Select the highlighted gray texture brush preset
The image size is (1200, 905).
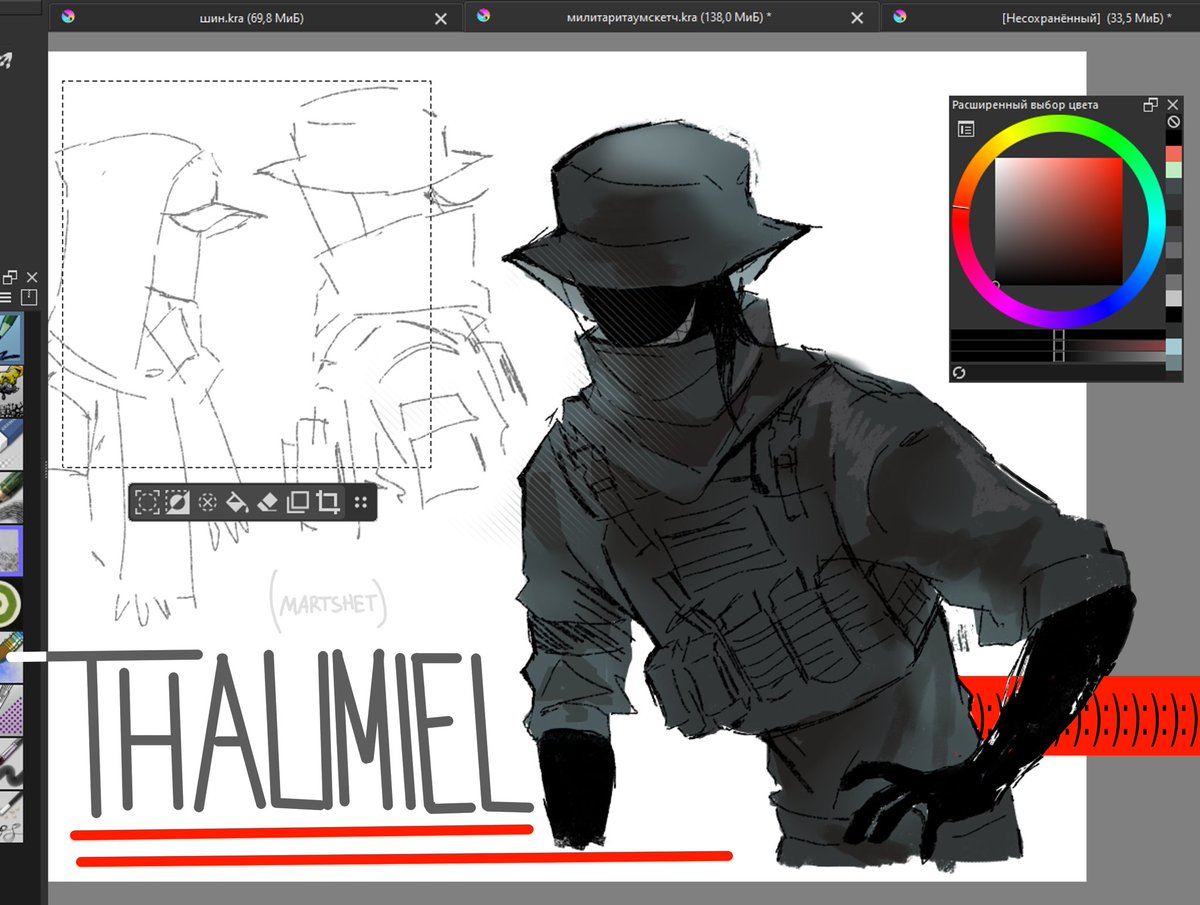(x=11, y=549)
